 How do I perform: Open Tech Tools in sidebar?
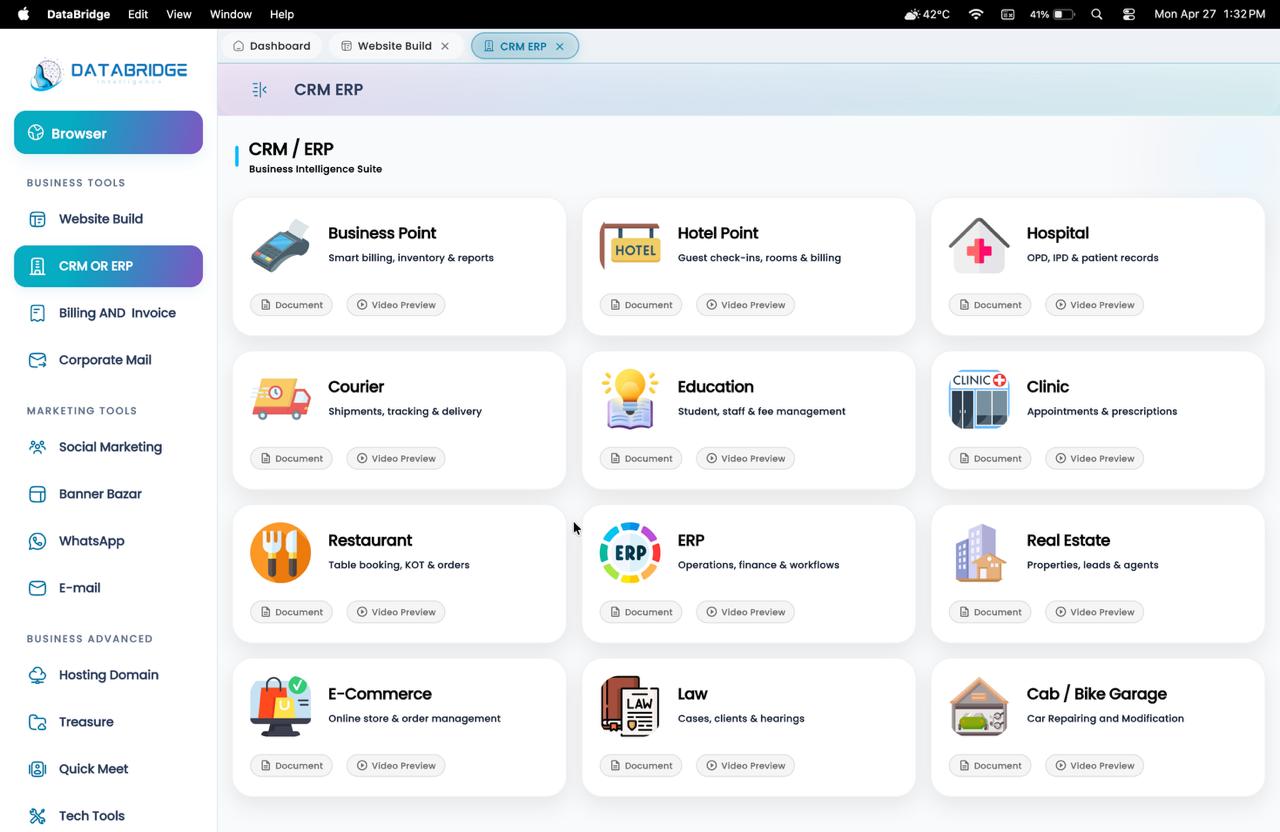tap(108, 816)
